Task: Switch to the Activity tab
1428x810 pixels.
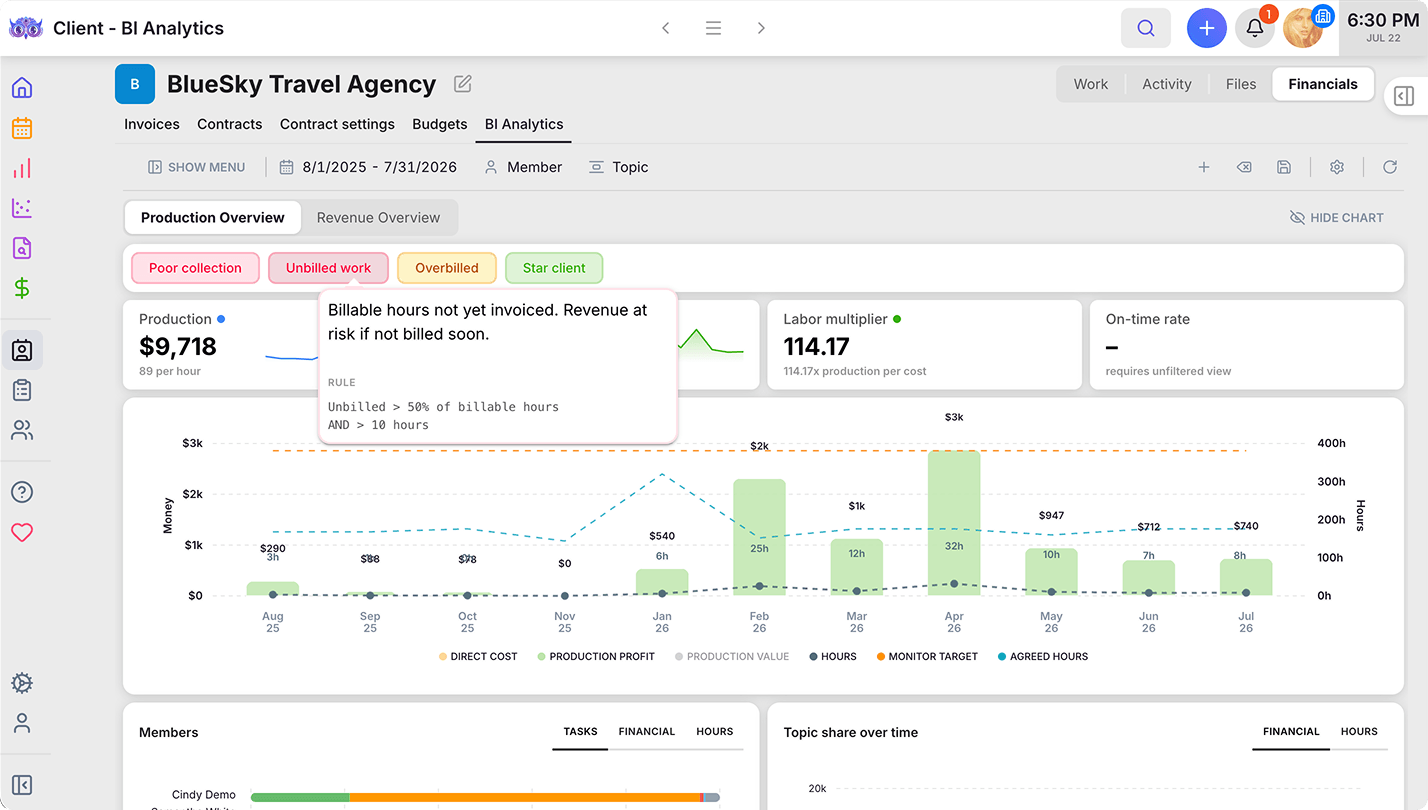Action: click(x=1167, y=84)
